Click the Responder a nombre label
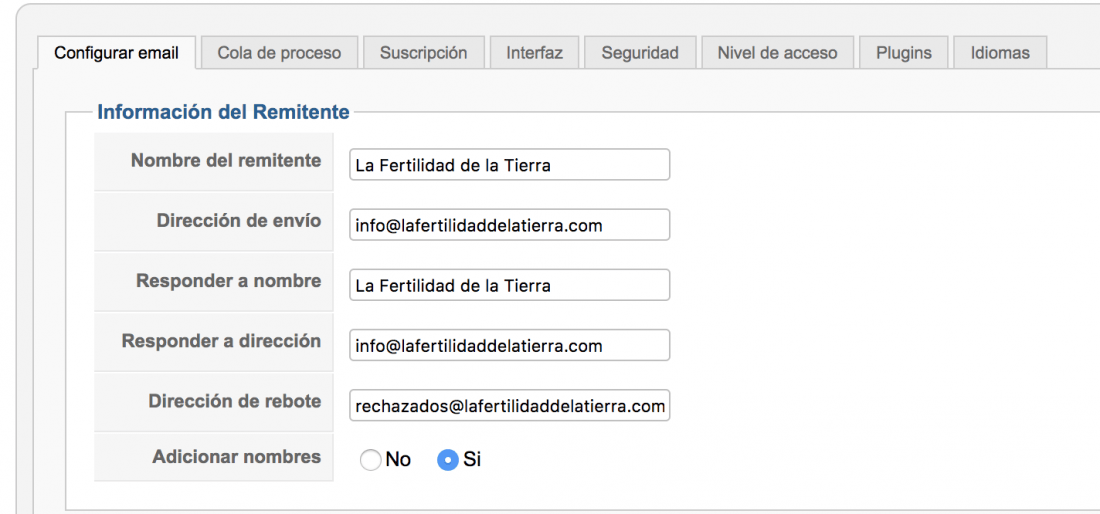The height and width of the screenshot is (514, 1100). pyautogui.click(x=229, y=281)
